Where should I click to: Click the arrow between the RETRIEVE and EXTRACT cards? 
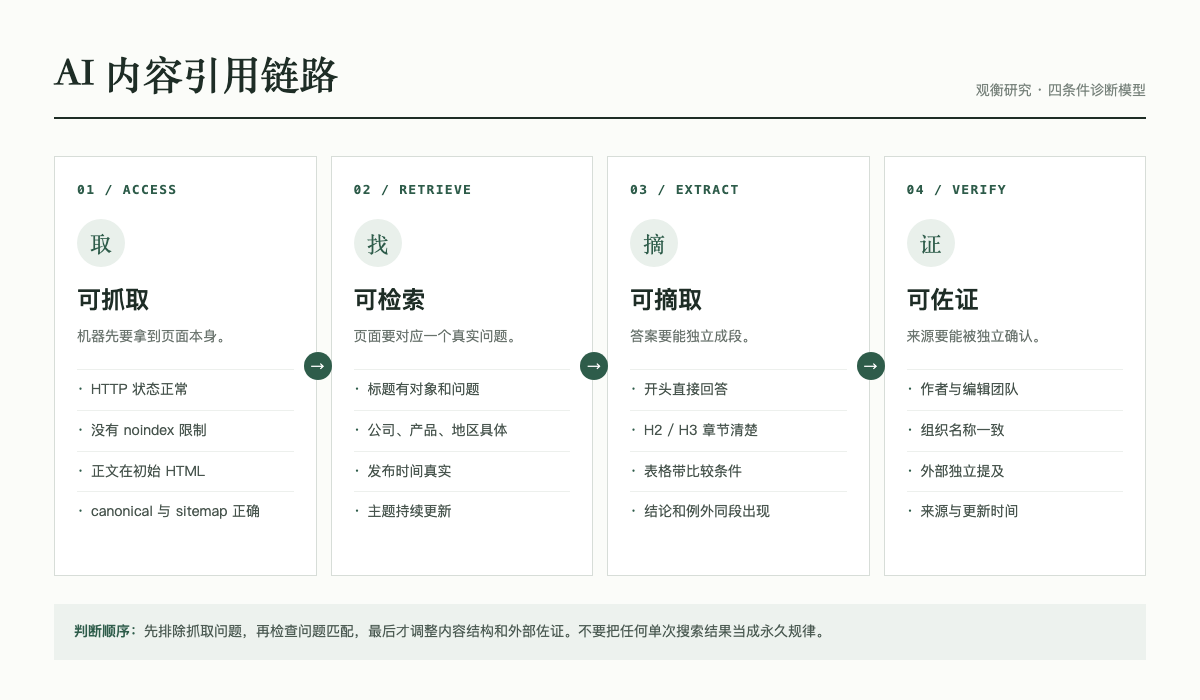594,366
